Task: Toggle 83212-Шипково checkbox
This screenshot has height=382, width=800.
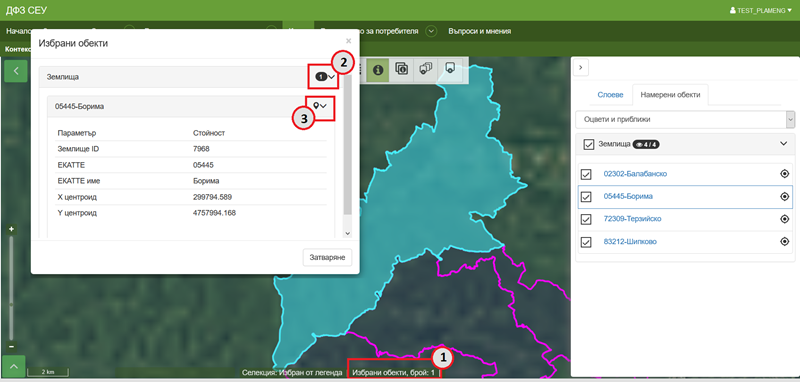Action: click(x=586, y=242)
